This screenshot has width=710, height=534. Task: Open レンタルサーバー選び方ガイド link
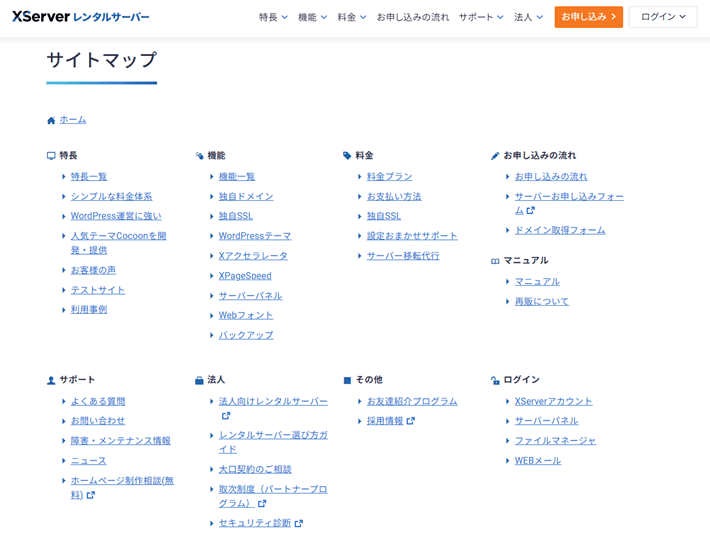[273, 442]
